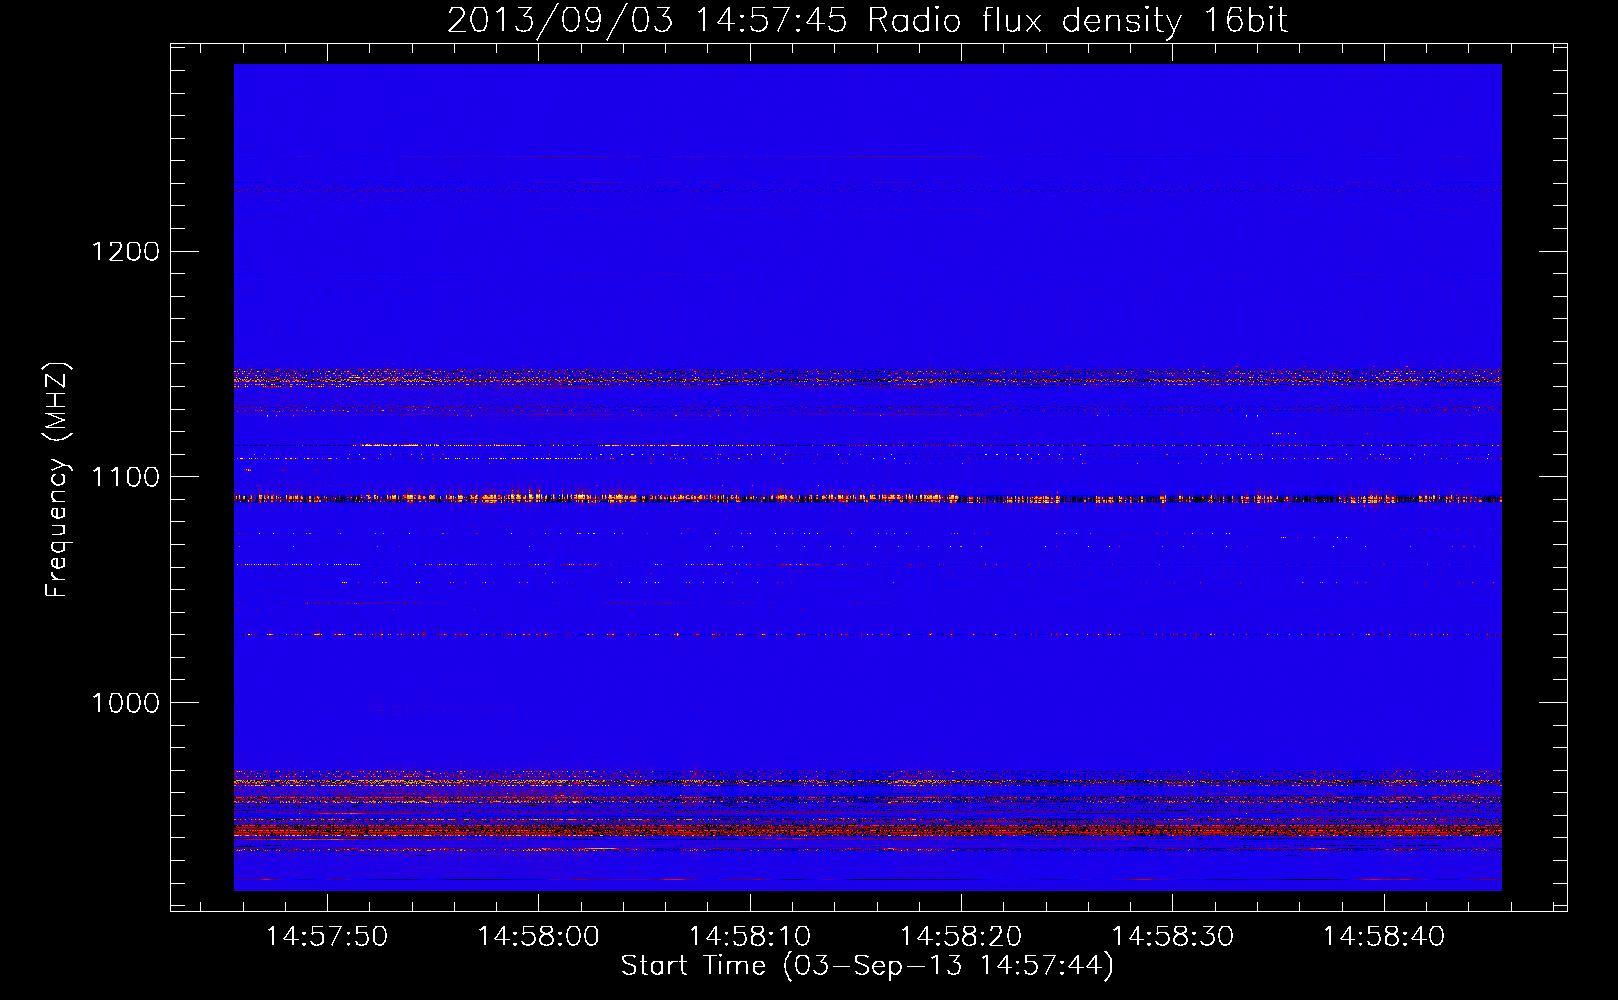Click the 14:58:00 time tick label
The height and width of the screenshot is (1000, 1618).
tap(538, 937)
